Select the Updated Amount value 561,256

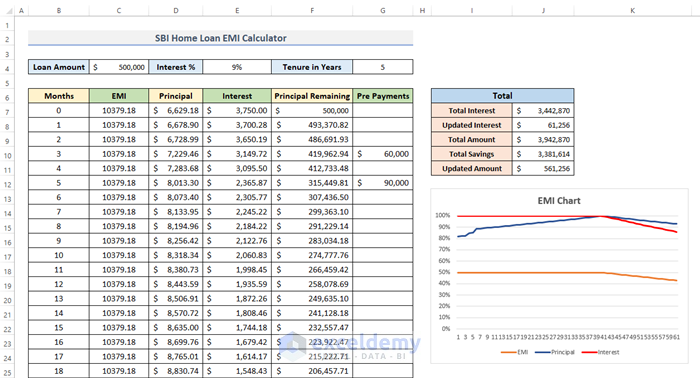[x=543, y=168]
